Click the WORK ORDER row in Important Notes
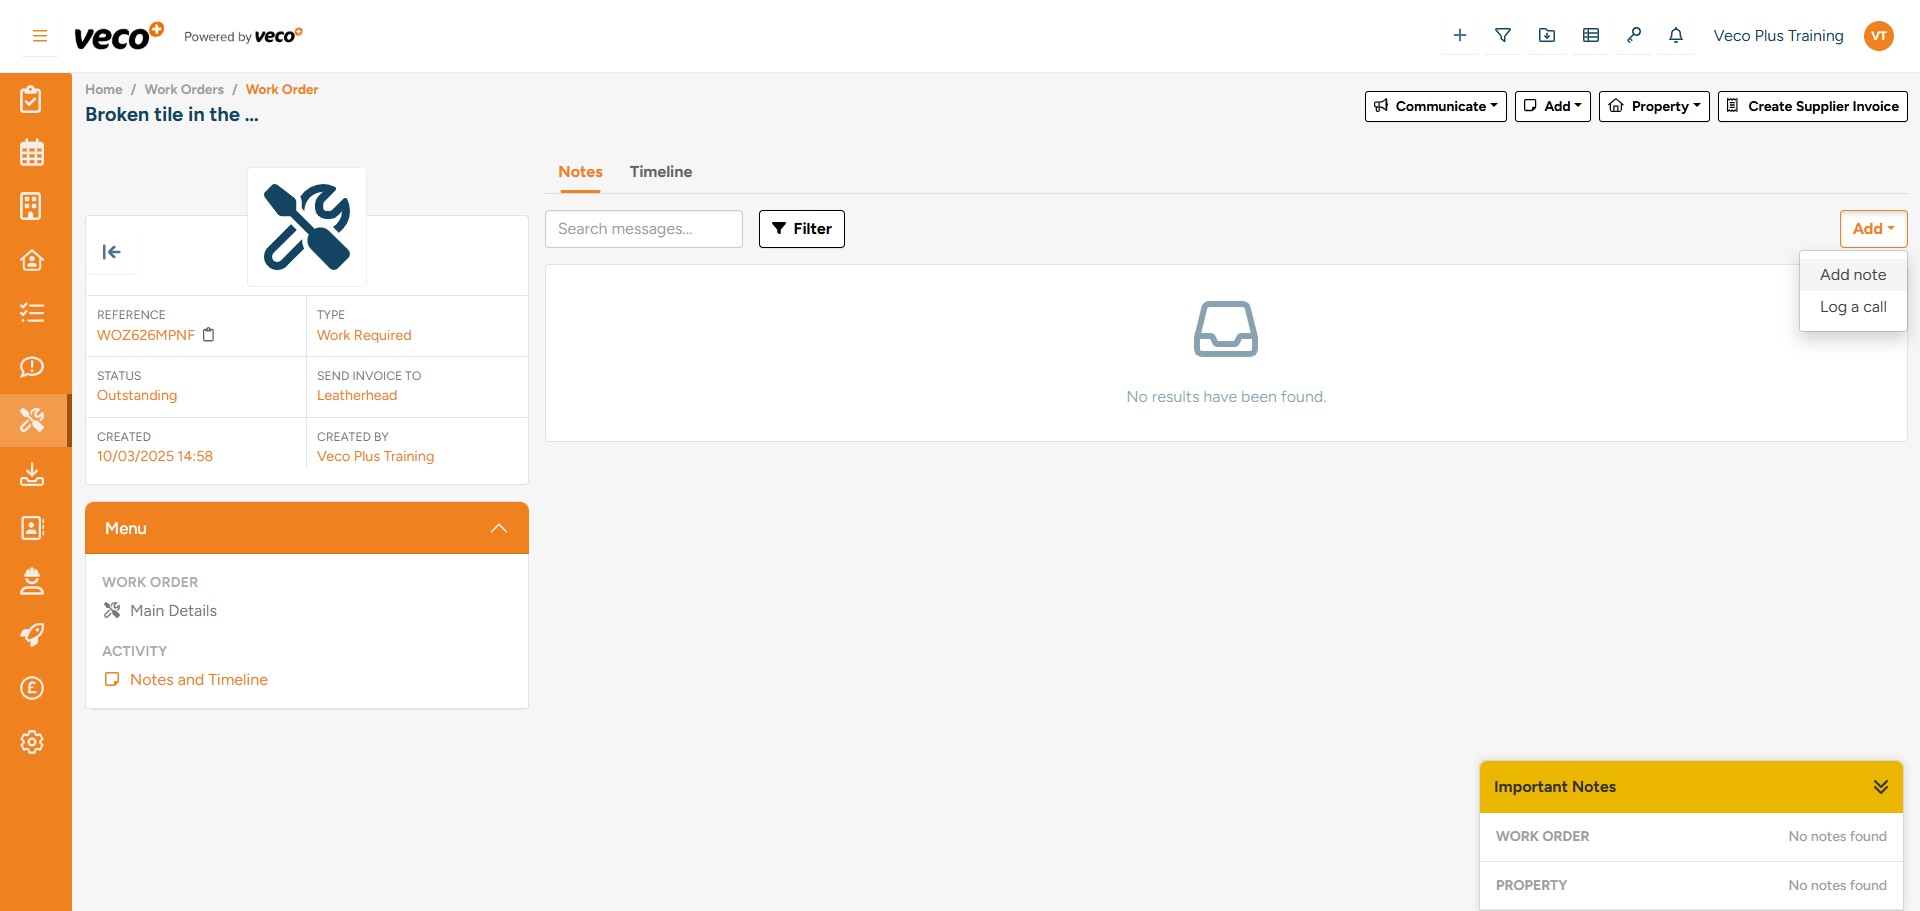 pyautogui.click(x=1691, y=837)
